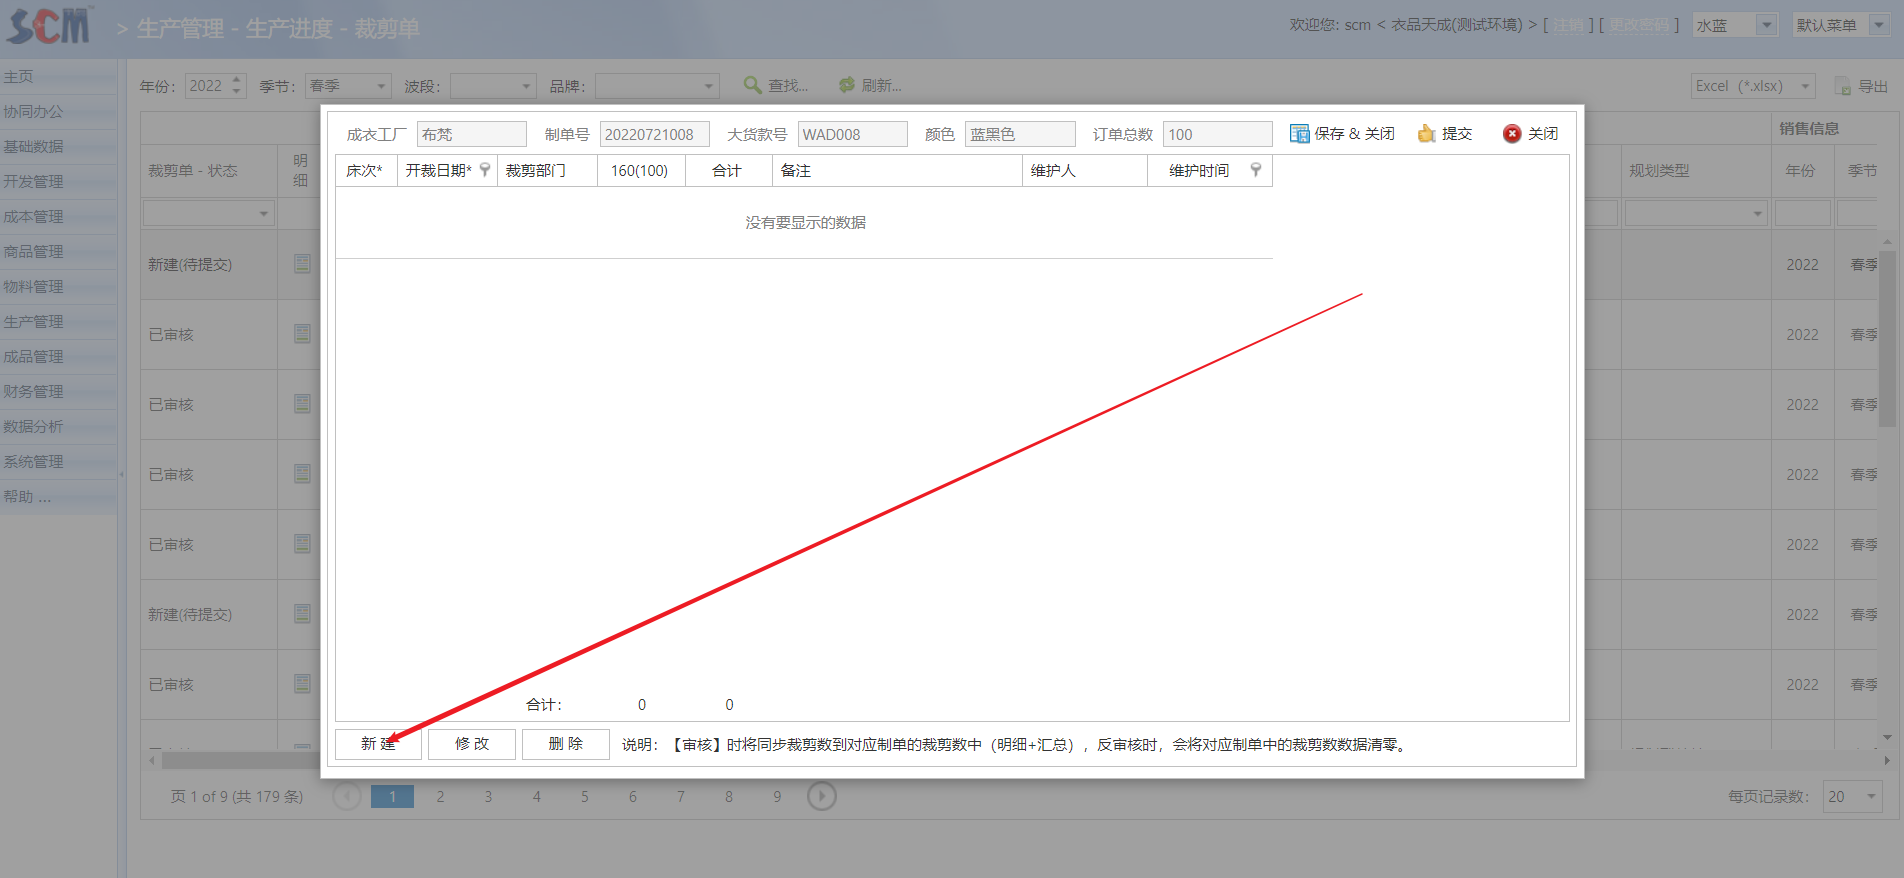
Task: Open 生产管理 in the sidebar menu
Action: [x=34, y=321]
